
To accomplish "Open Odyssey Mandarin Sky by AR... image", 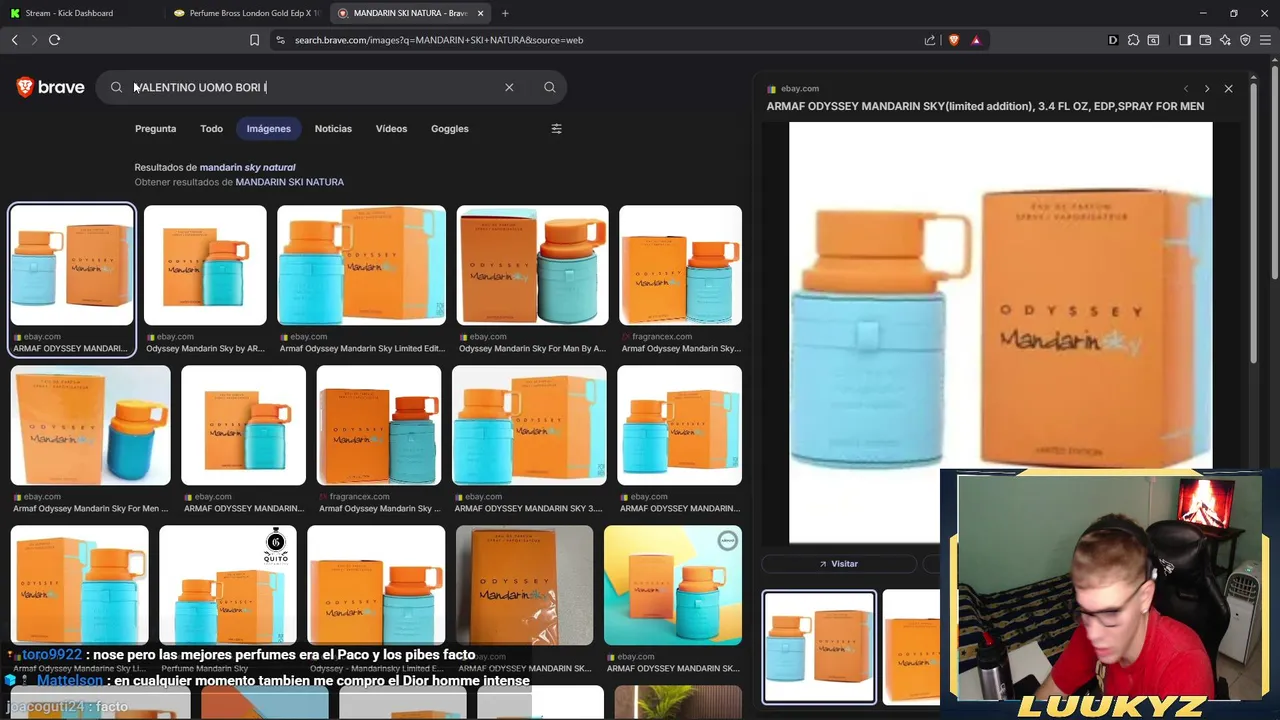I will click(x=205, y=265).
